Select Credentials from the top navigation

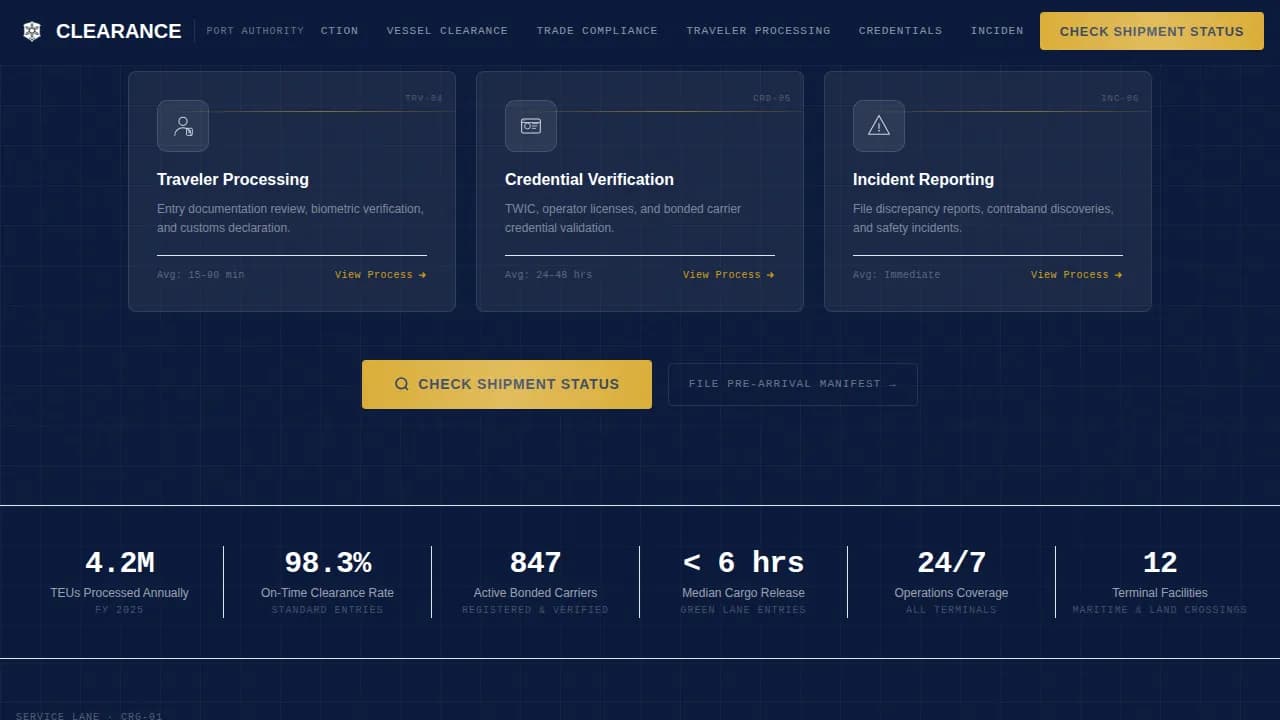pos(900,31)
